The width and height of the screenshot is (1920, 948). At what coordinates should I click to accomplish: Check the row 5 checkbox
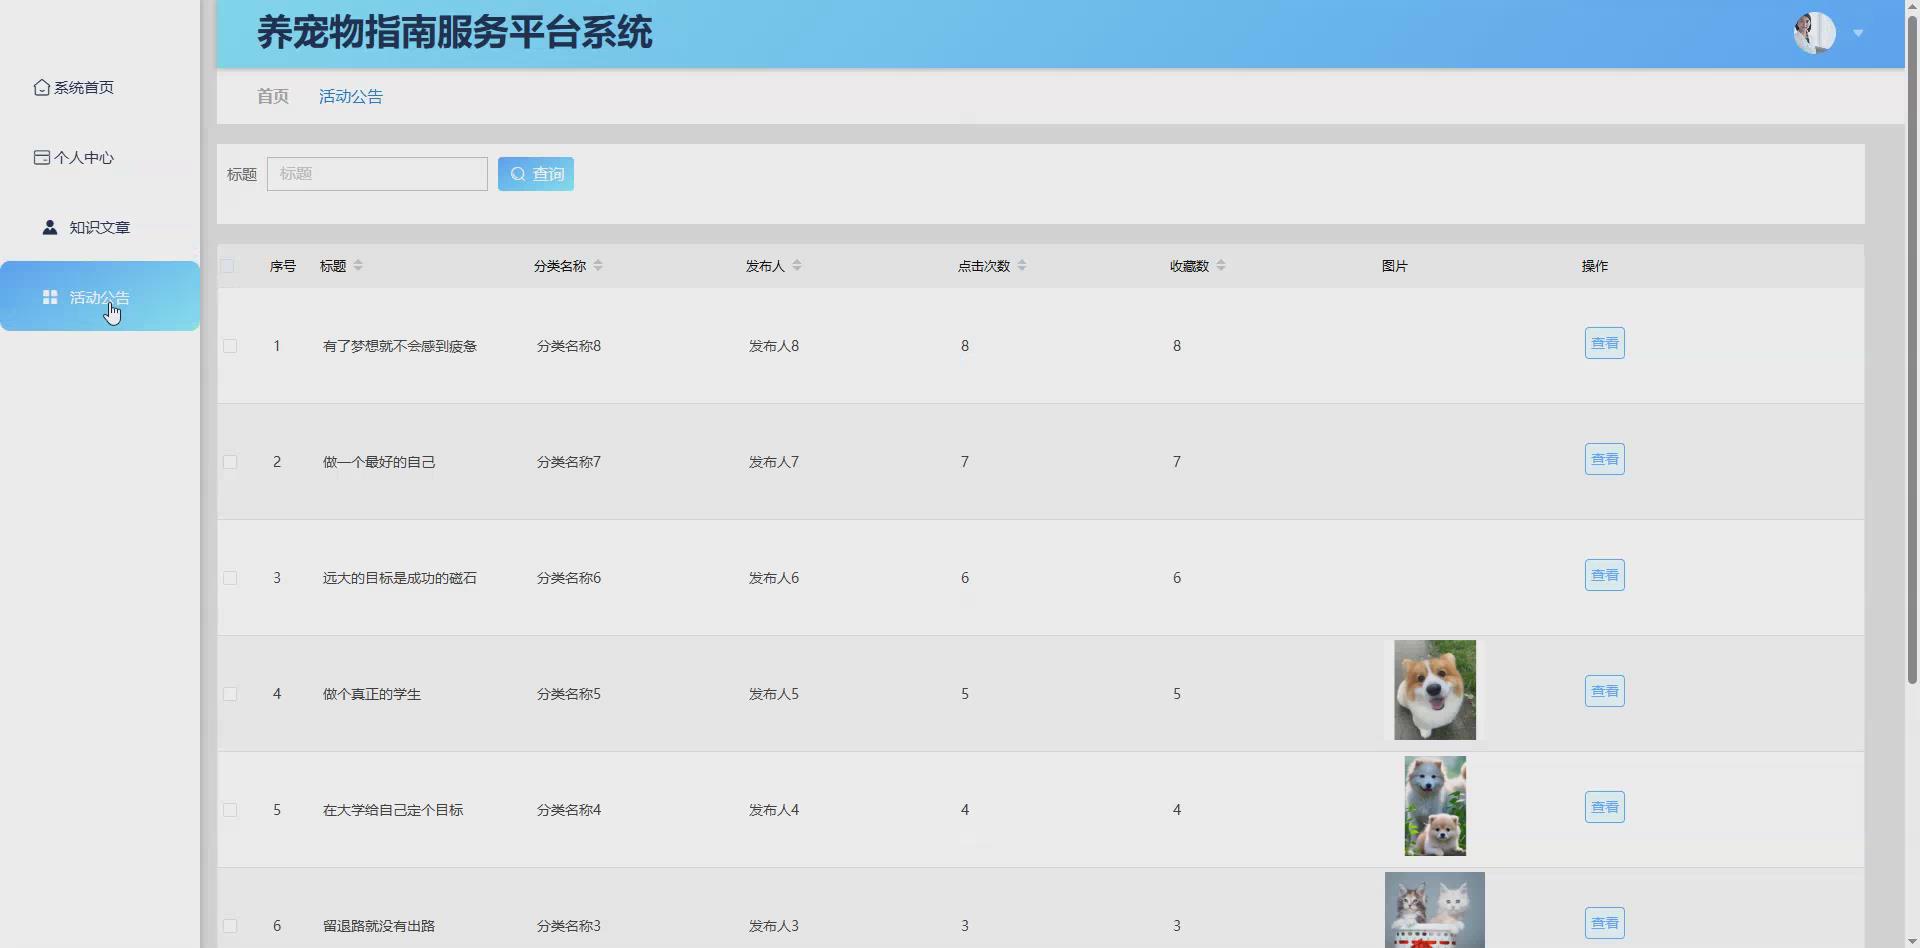pyautogui.click(x=230, y=810)
